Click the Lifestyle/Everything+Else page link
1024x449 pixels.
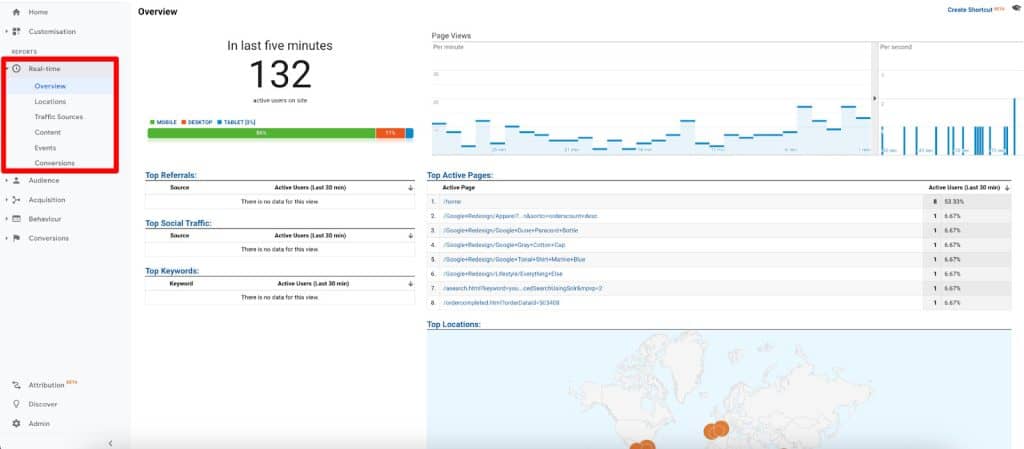[502, 274]
